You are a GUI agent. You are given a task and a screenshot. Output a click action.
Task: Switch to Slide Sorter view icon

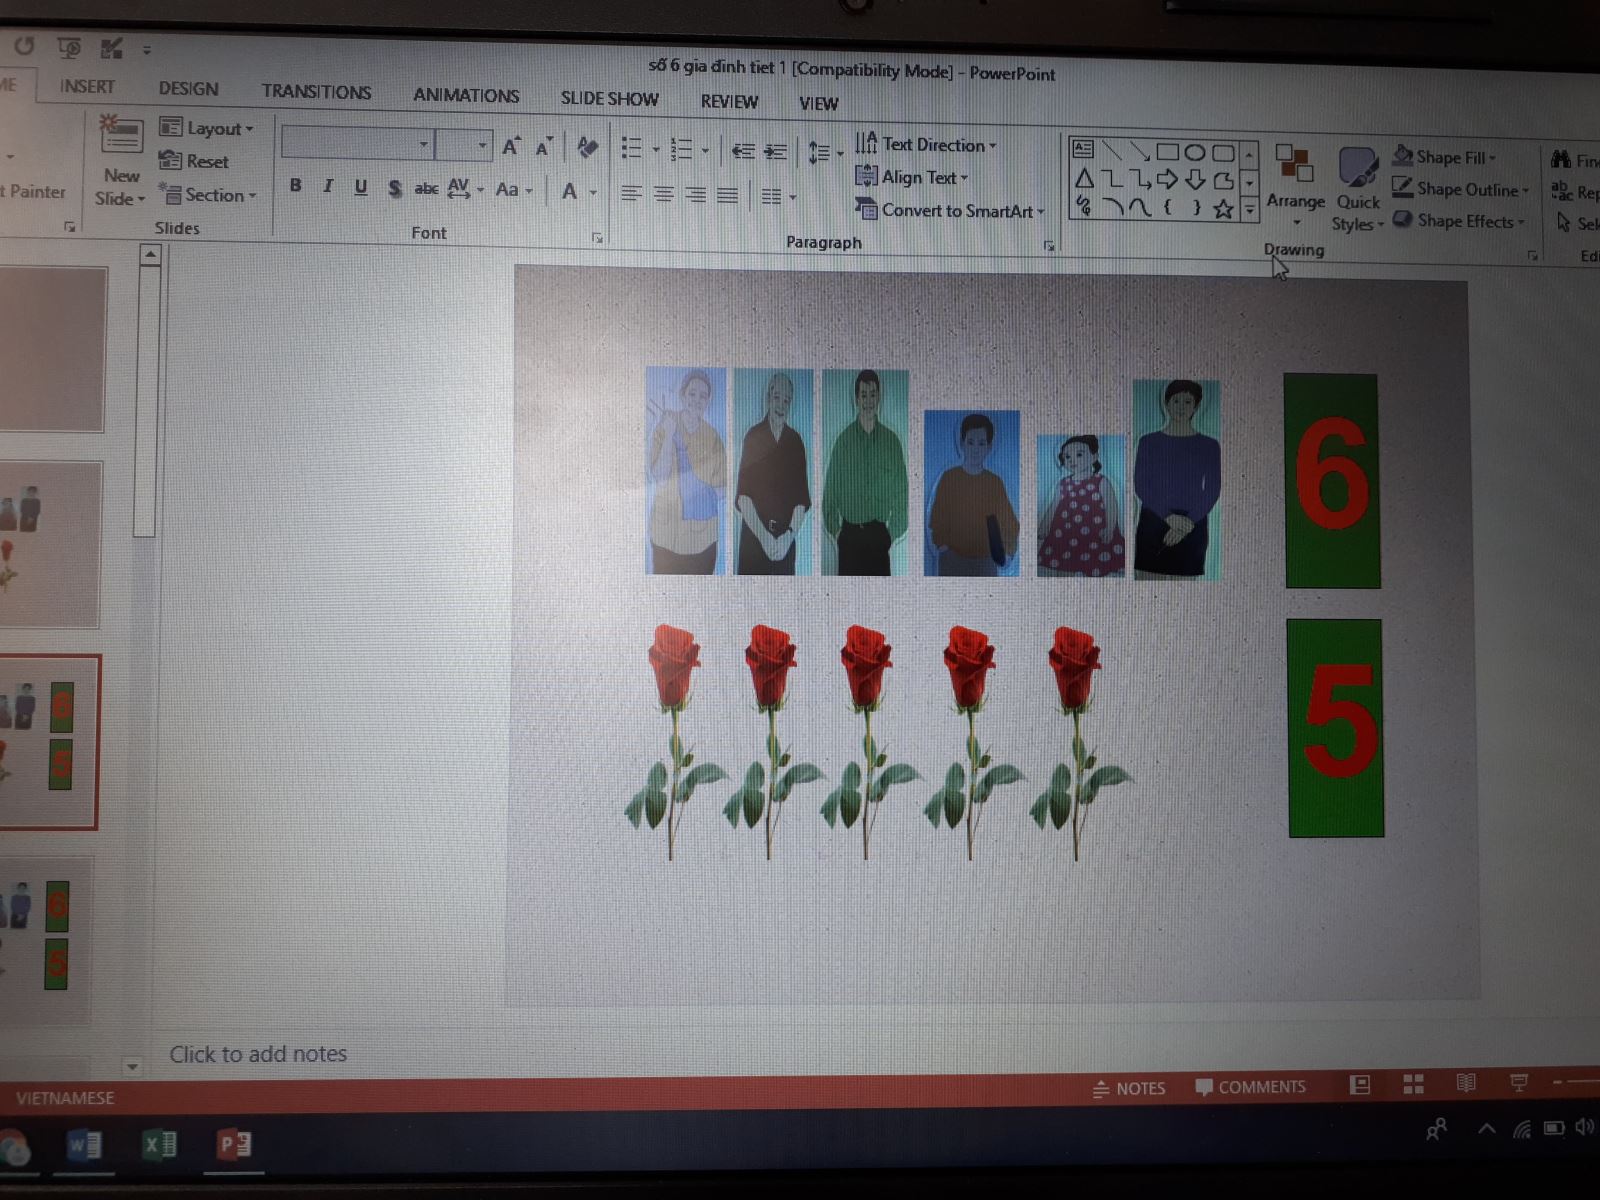click(x=1413, y=1084)
